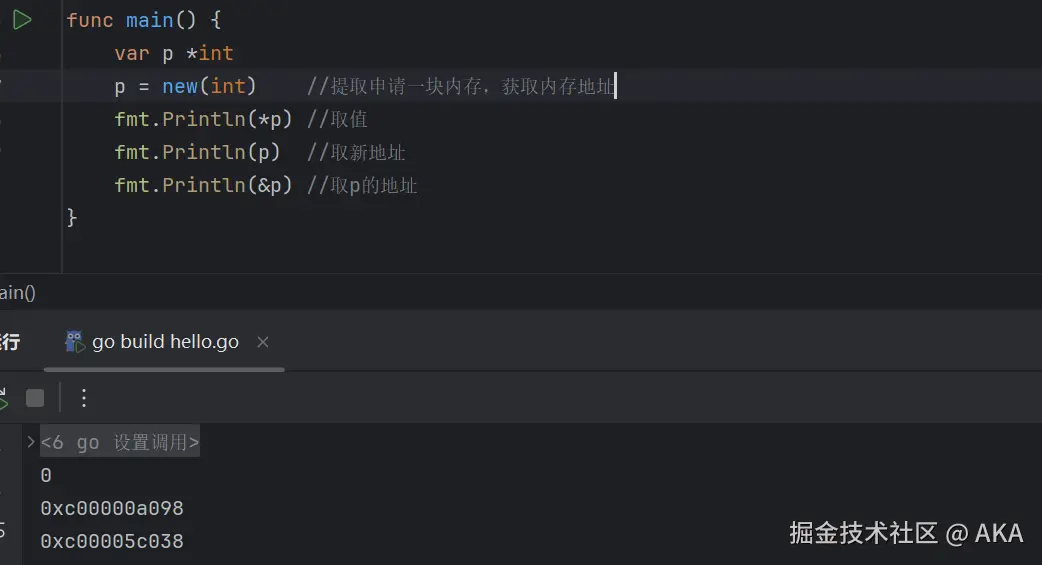Click the folded '<6 go 设置调用>' text

[x=119, y=442]
